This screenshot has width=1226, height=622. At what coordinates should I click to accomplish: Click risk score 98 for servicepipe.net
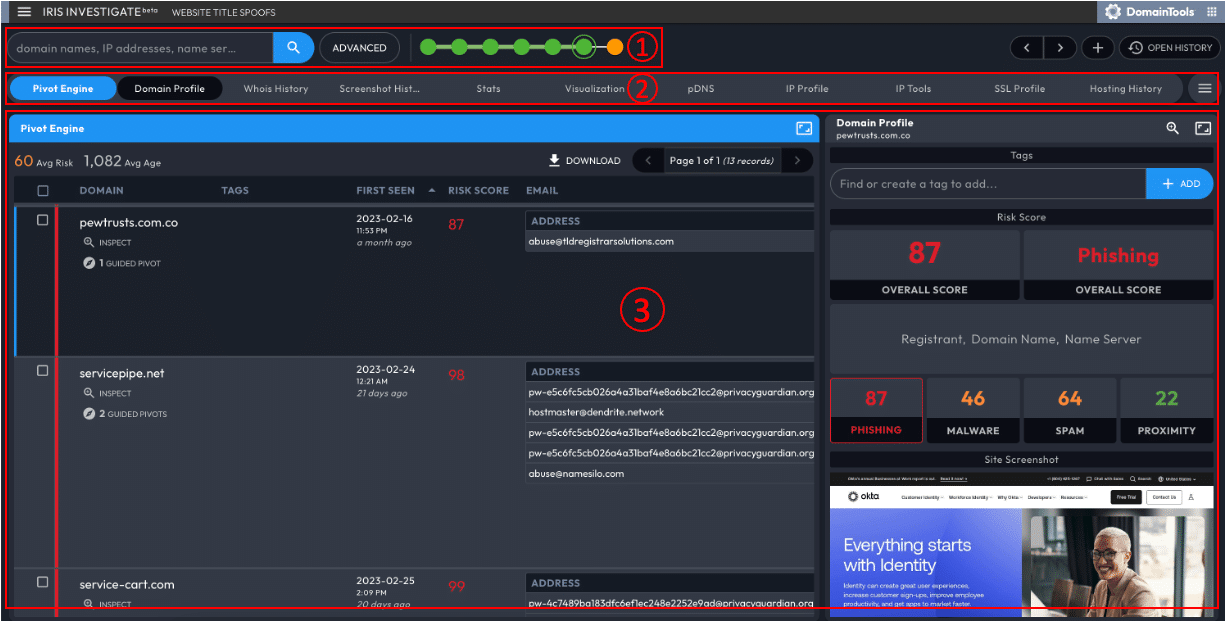point(457,375)
